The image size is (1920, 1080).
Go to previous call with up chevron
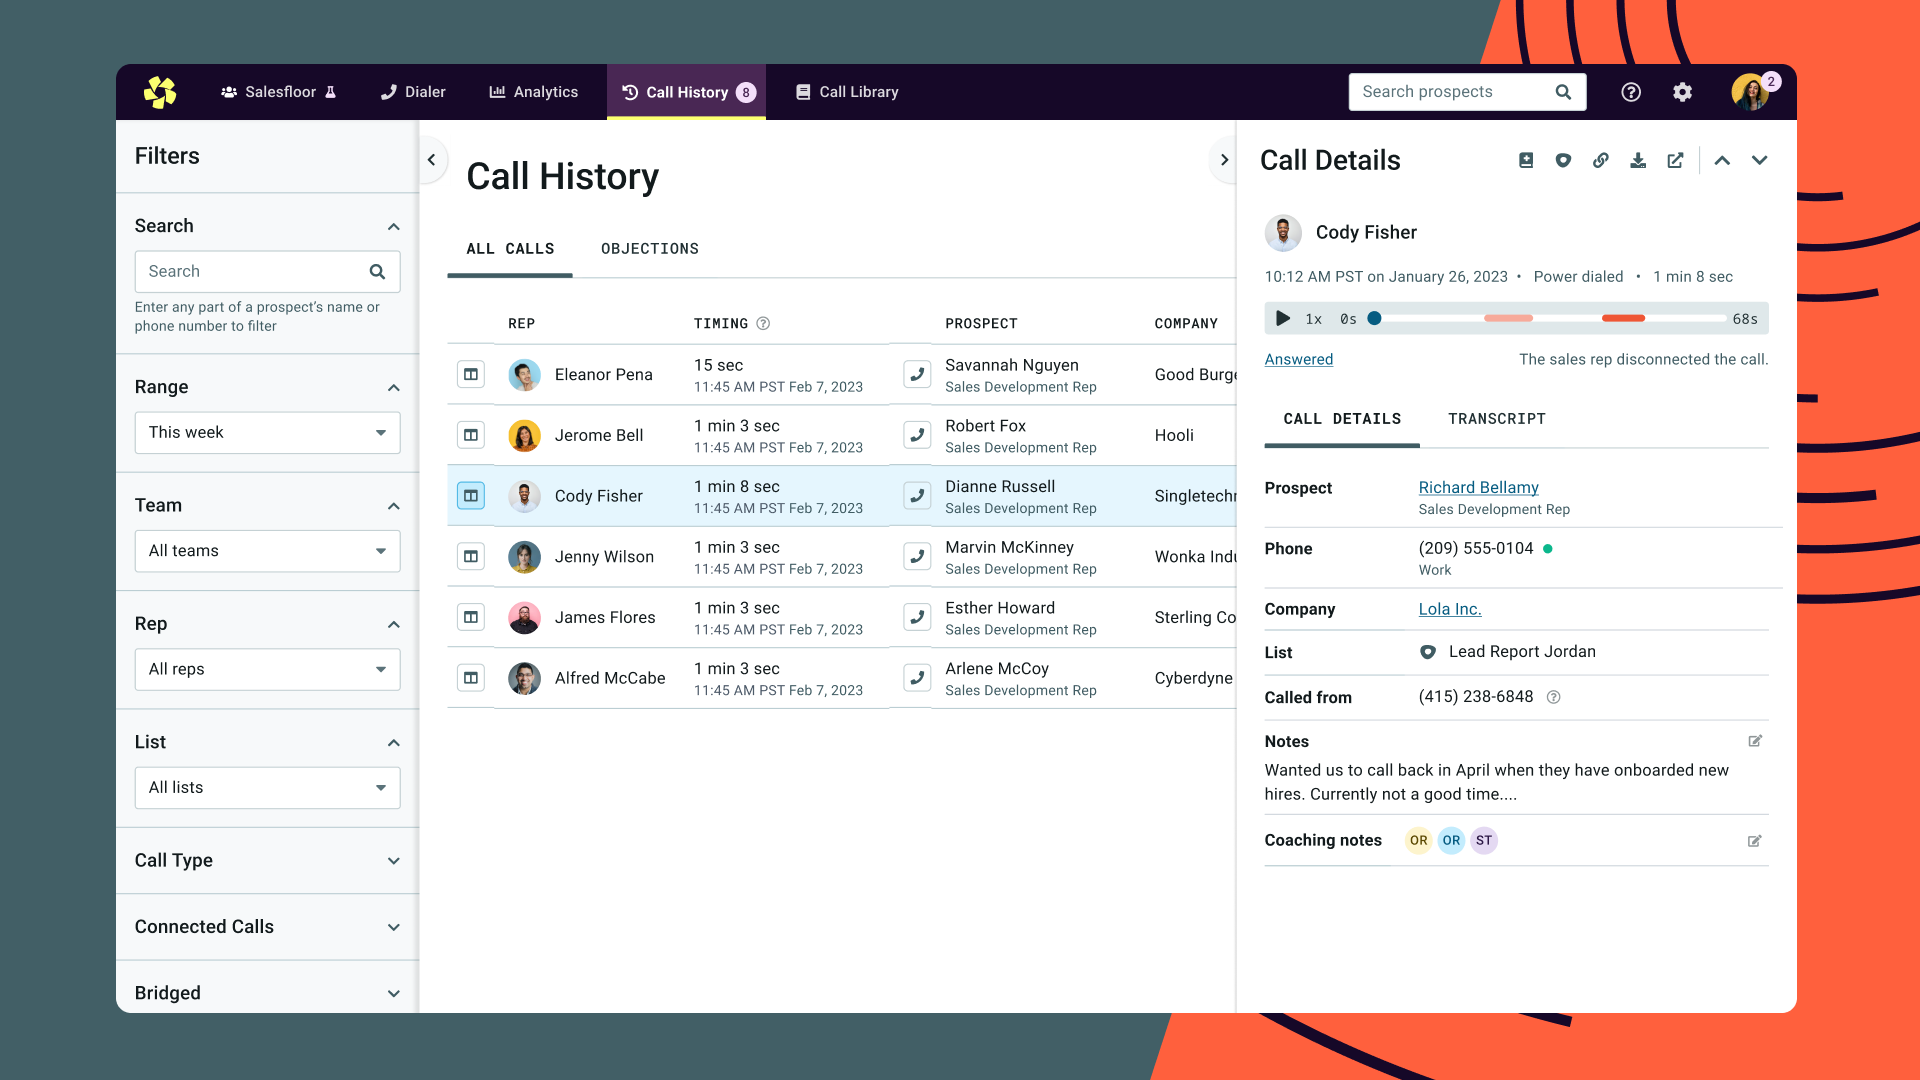click(1722, 160)
